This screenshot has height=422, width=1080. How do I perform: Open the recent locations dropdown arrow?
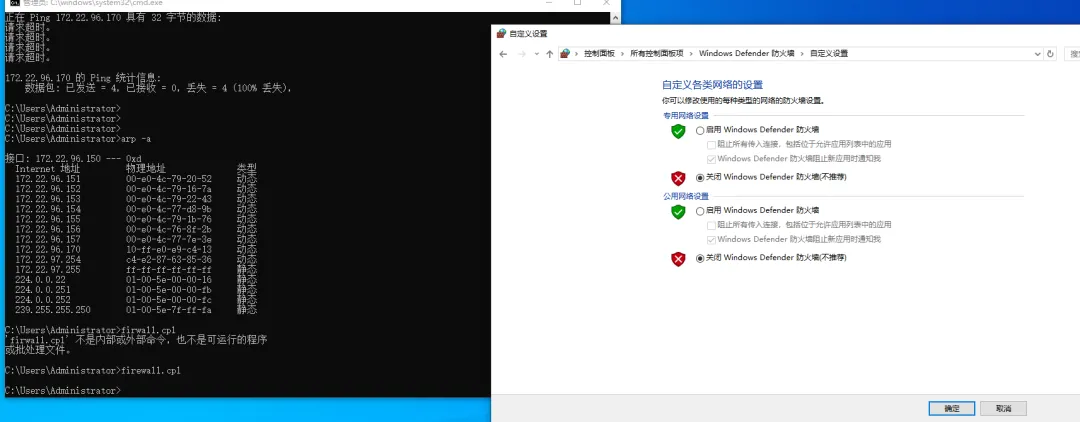[x=536, y=54]
